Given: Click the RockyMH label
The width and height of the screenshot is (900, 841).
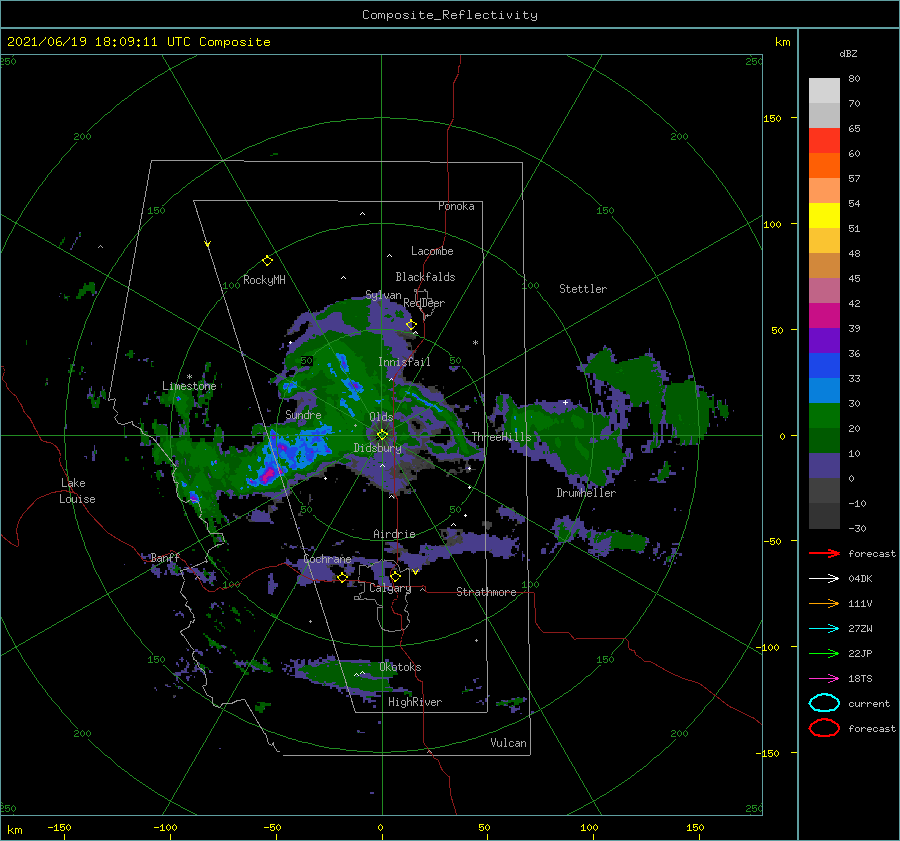Looking at the screenshot, I should coord(264,280).
